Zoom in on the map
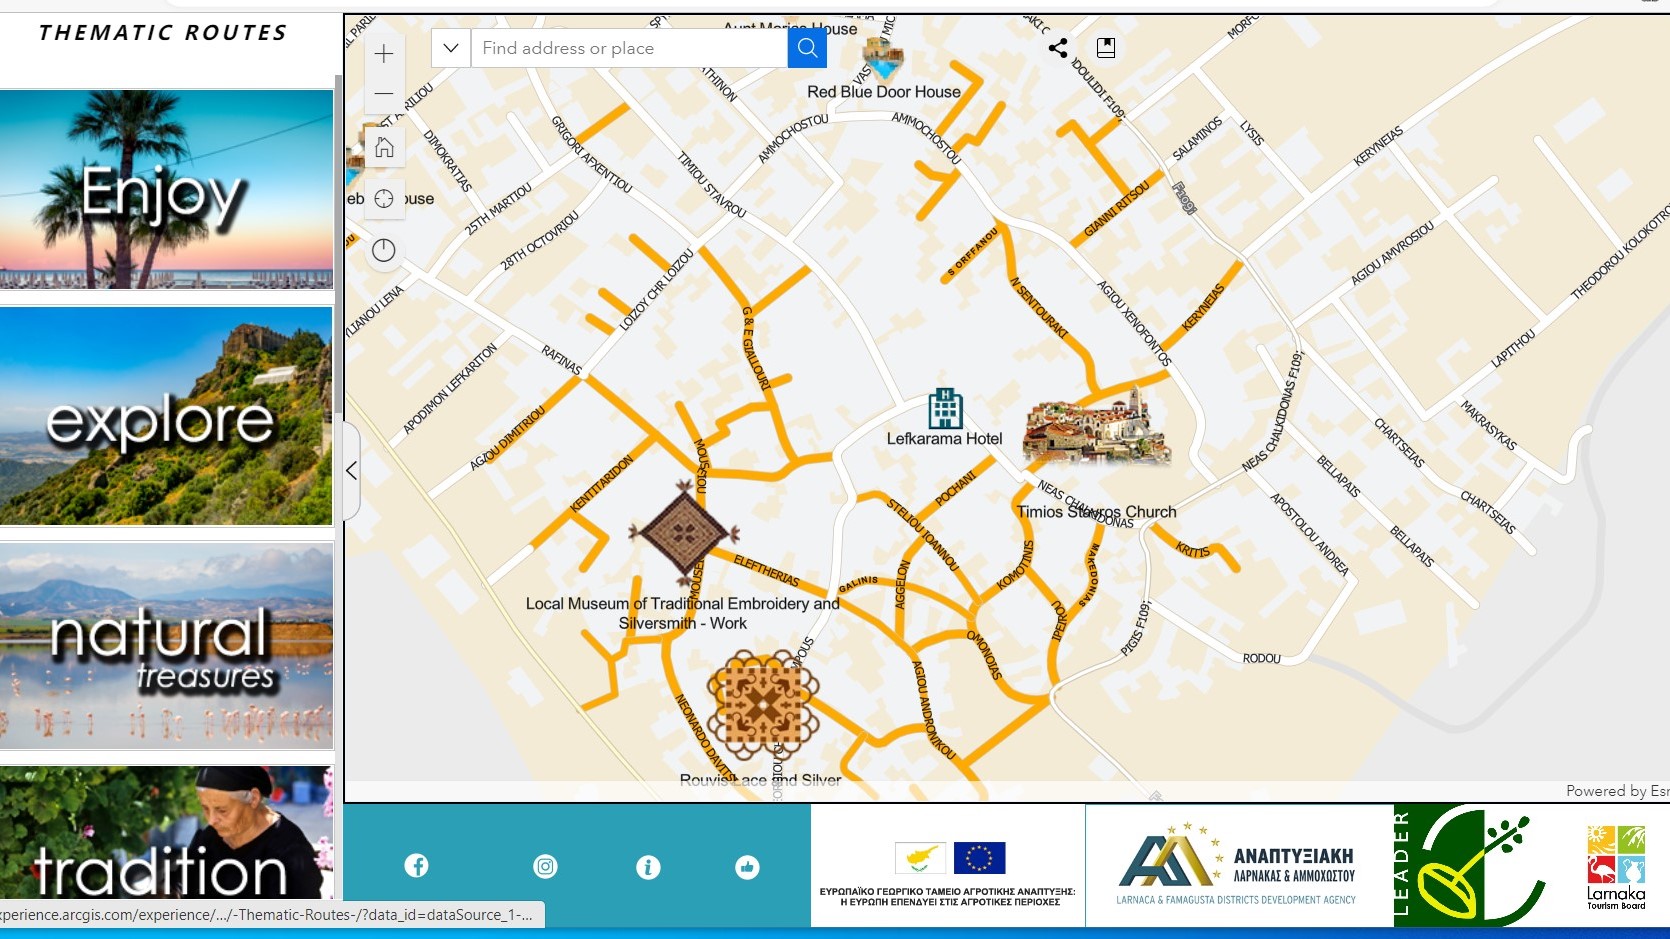 (x=383, y=53)
